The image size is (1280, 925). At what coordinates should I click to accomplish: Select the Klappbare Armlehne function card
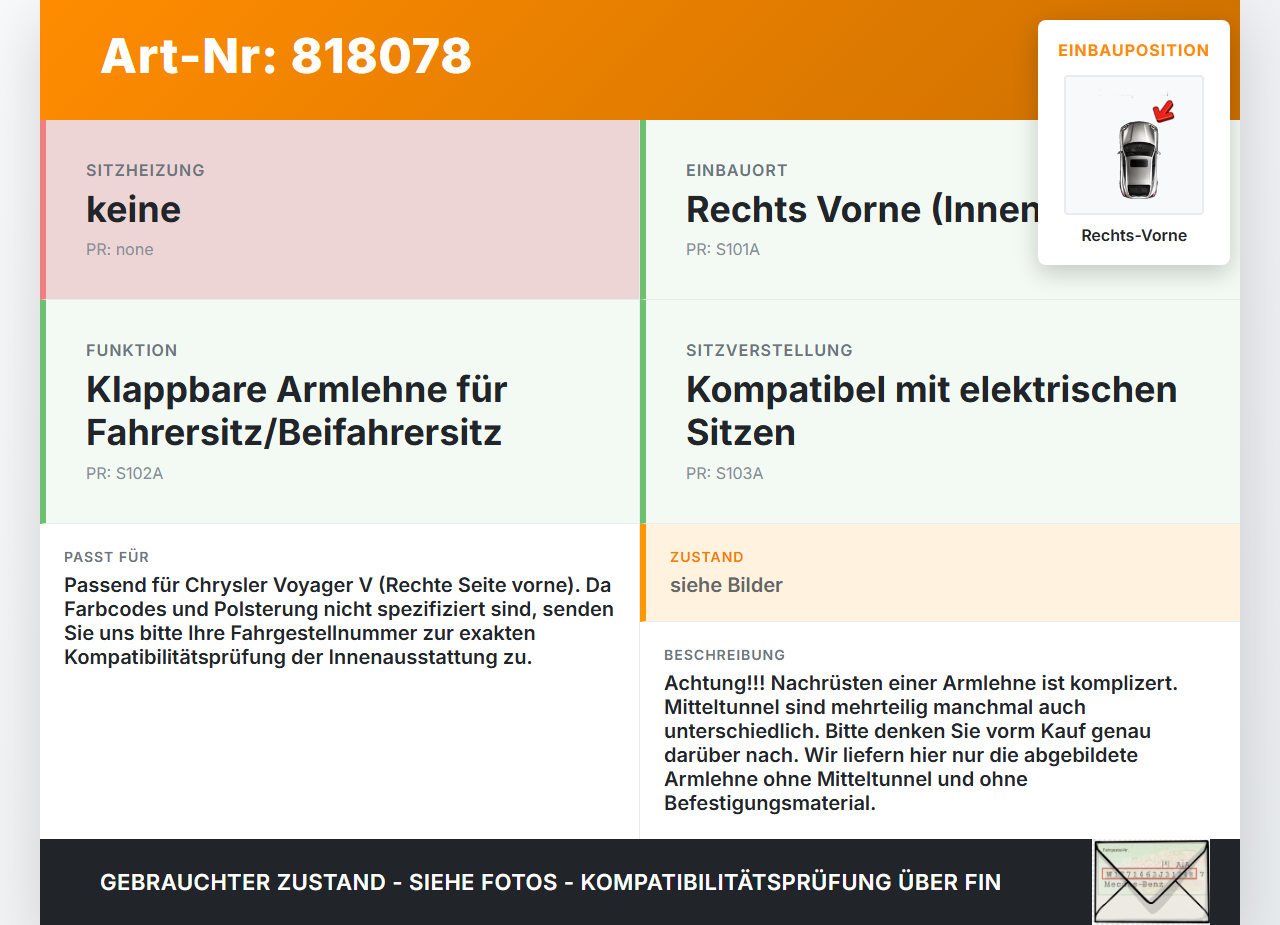(x=340, y=412)
